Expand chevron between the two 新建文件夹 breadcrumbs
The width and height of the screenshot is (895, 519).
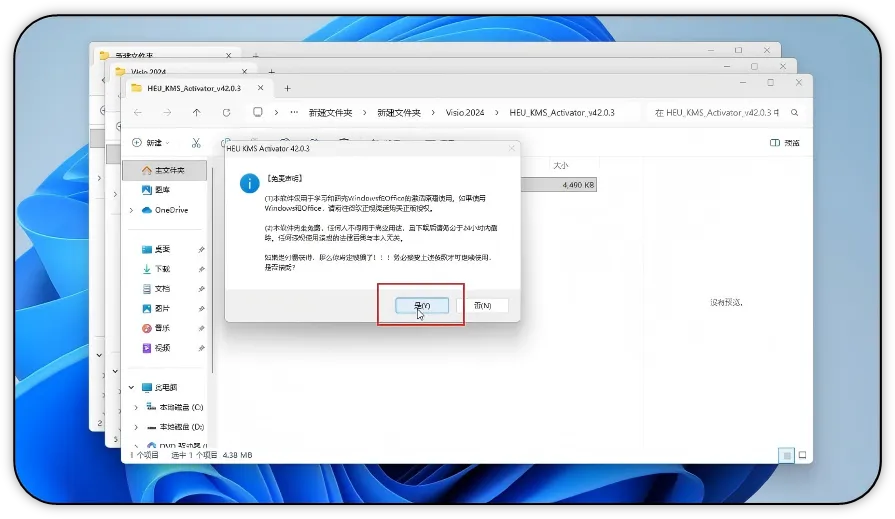tap(364, 112)
